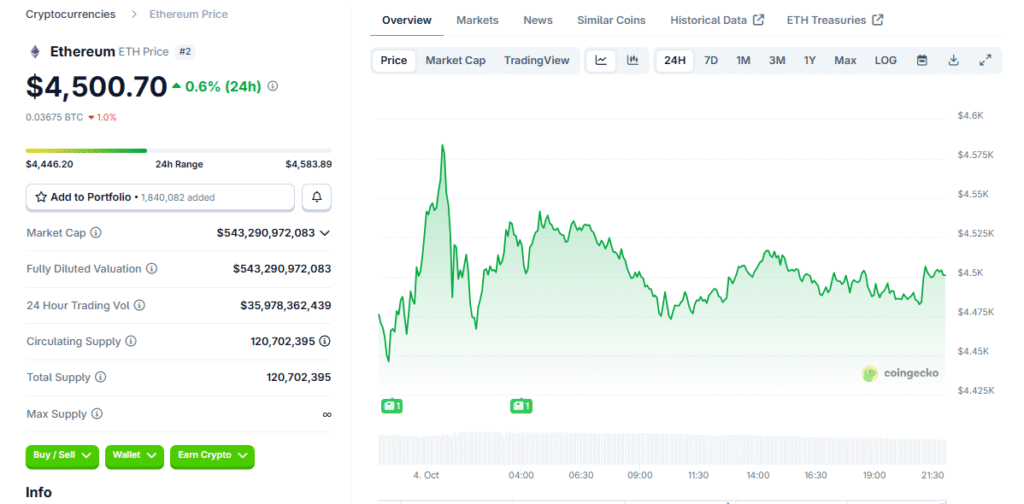Click the Market Cap info icon
Viewport: 1024px width, 504px height.
tap(96, 233)
